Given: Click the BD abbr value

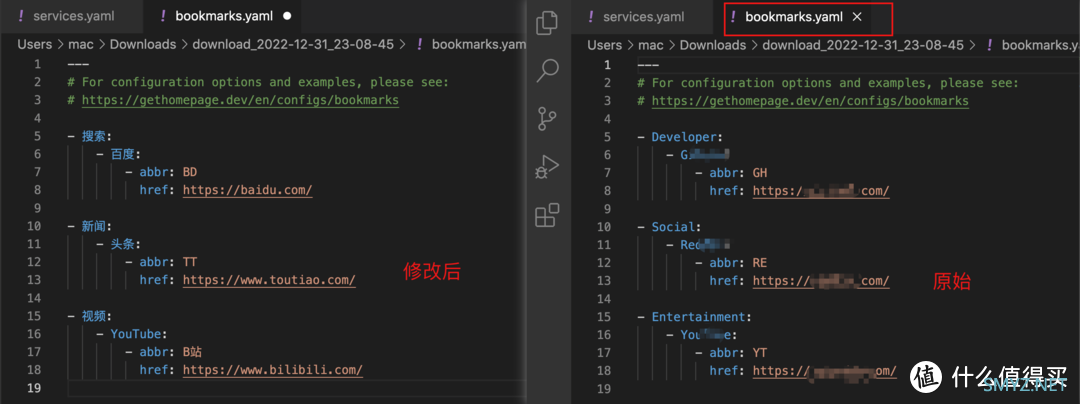Looking at the screenshot, I should tap(189, 171).
